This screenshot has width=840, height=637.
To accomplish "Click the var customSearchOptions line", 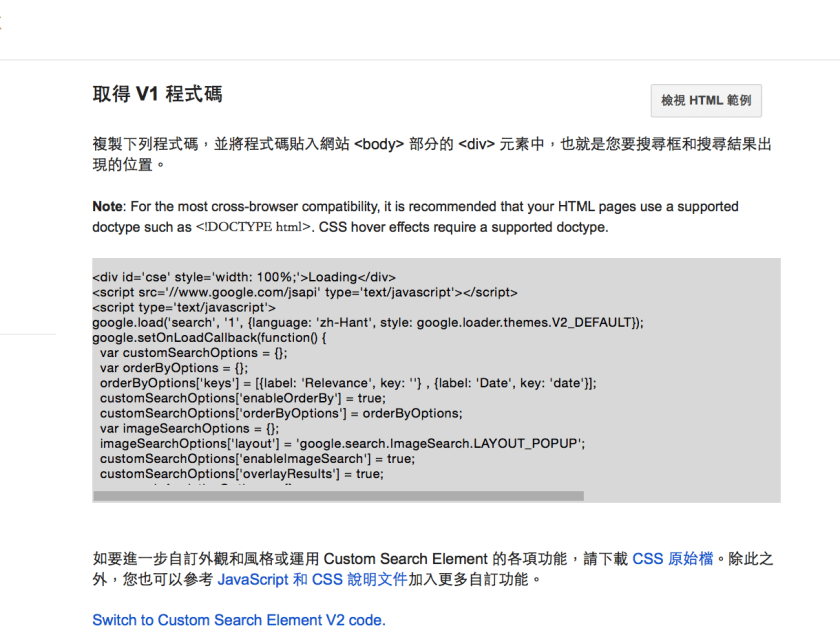I will tap(193, 353).
